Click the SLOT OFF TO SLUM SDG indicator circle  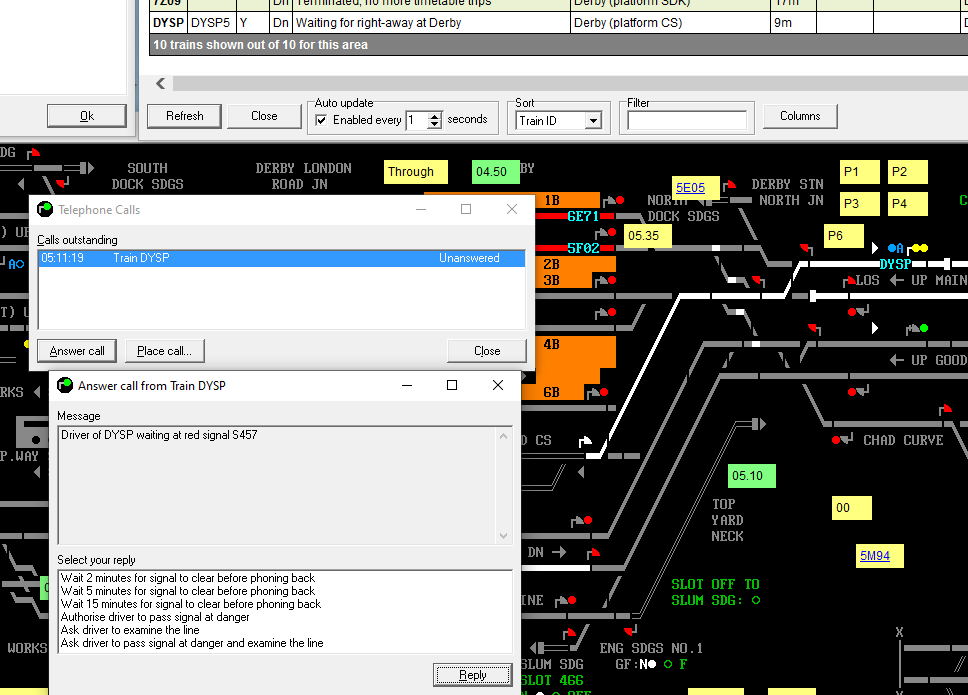(x=756, y=600)
